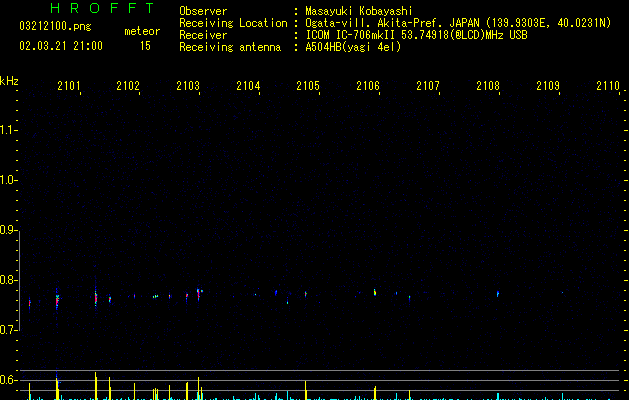Click the 2105 time axis marker

point(308,85)
